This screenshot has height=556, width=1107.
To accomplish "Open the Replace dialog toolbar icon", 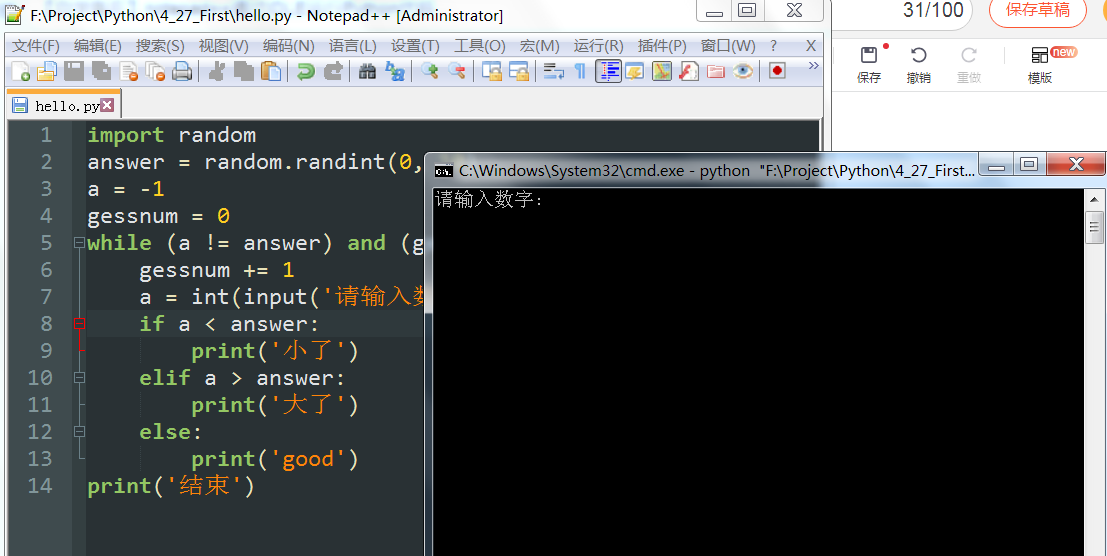I will (394, 71).
